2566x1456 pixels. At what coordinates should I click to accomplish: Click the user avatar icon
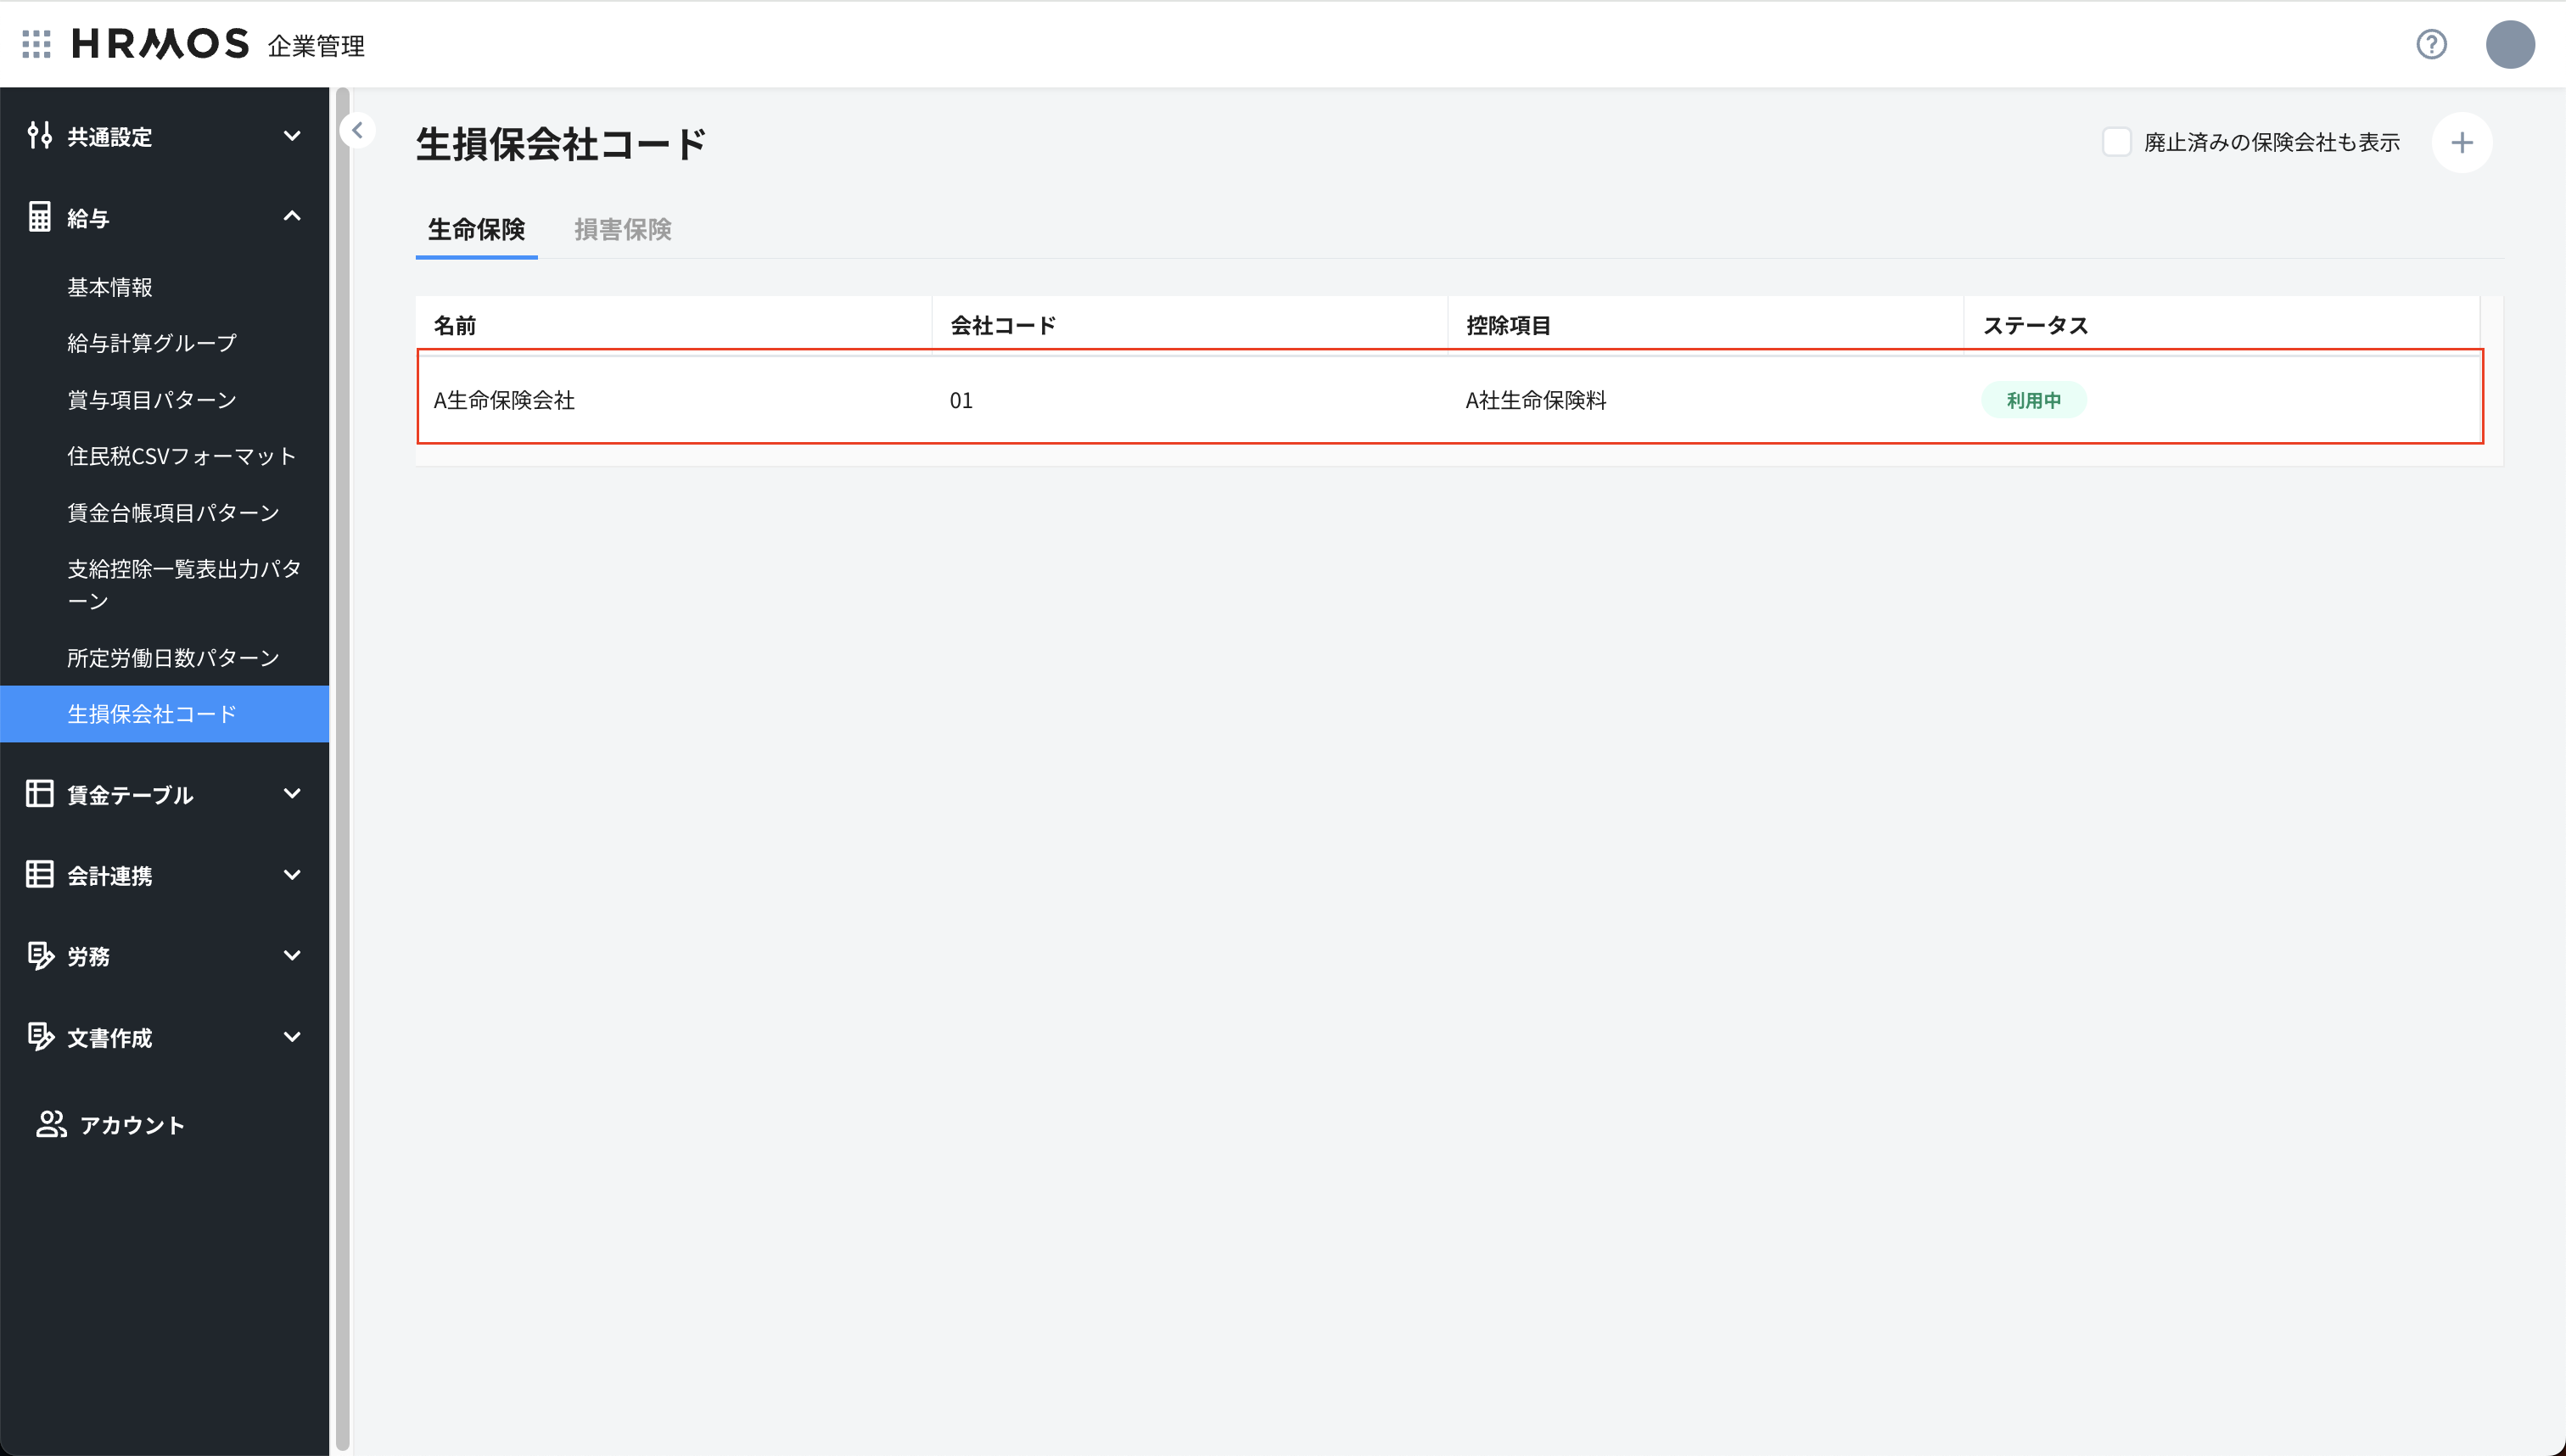[x=2510, y=44]
